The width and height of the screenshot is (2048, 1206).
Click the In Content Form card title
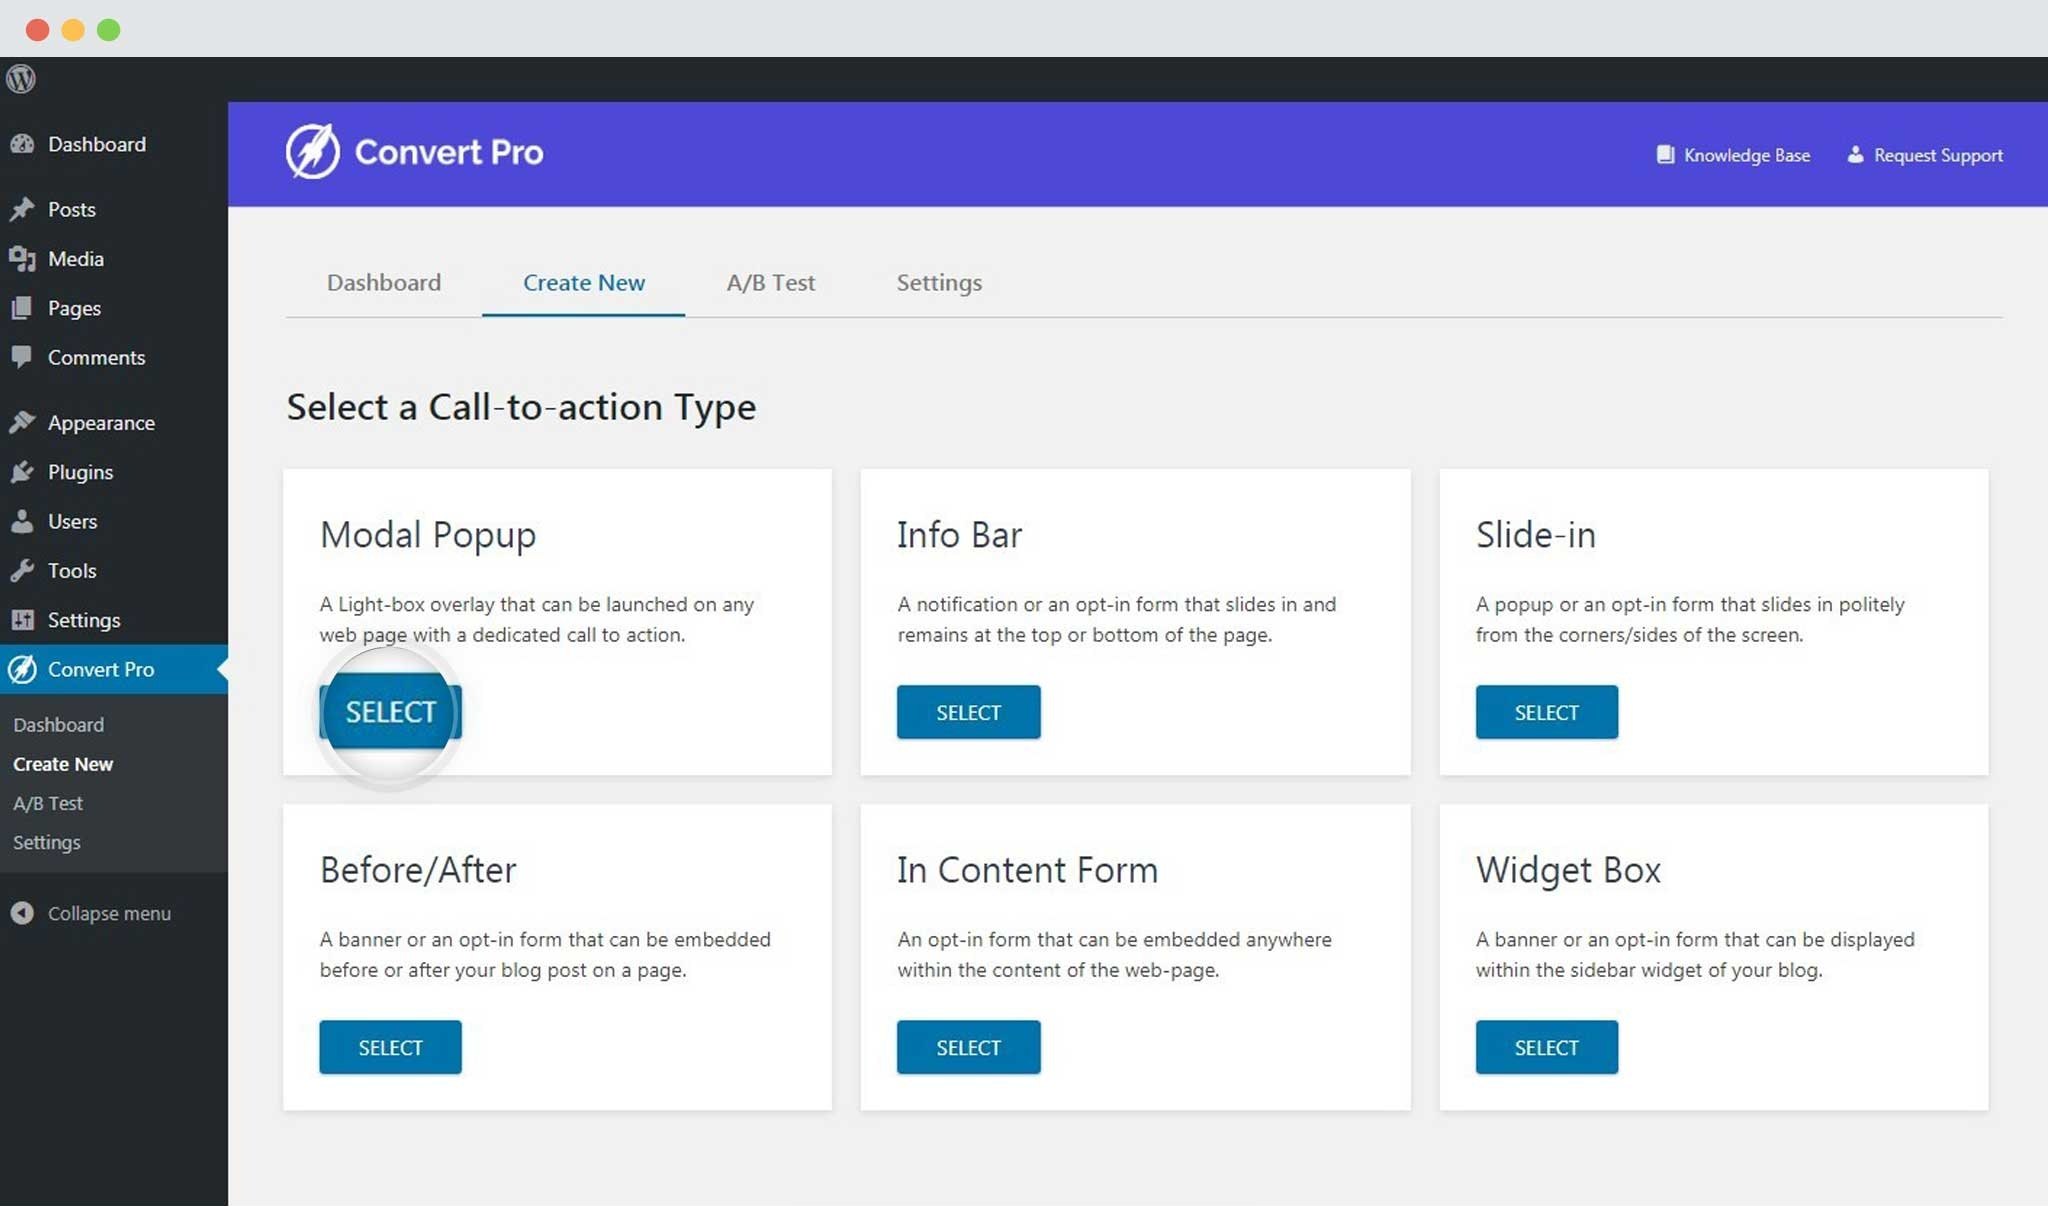1027,870
